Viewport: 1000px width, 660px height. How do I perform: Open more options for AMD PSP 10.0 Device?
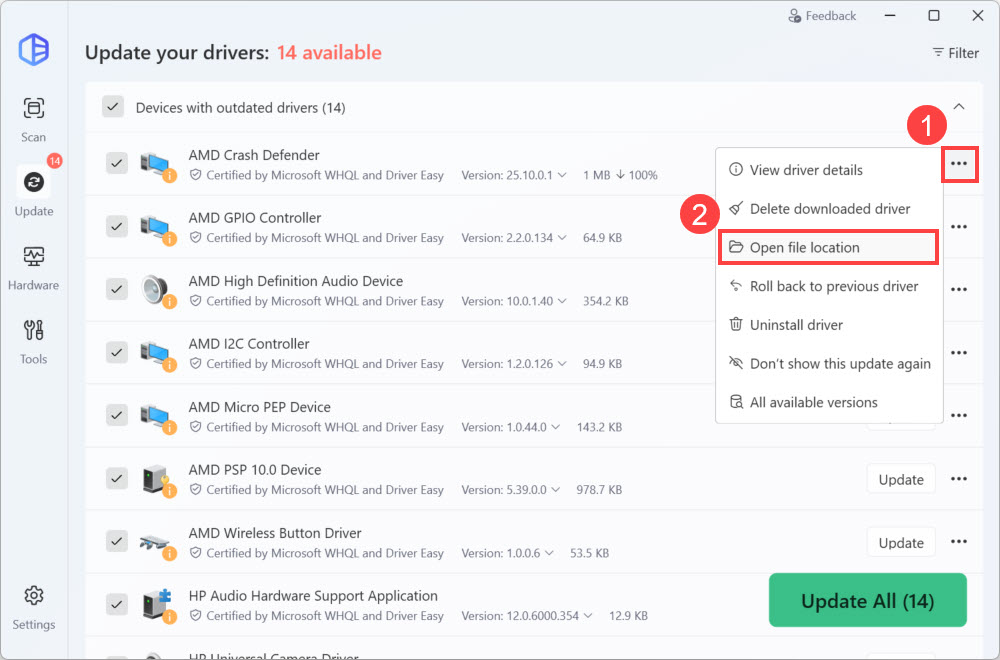(959, 480)
